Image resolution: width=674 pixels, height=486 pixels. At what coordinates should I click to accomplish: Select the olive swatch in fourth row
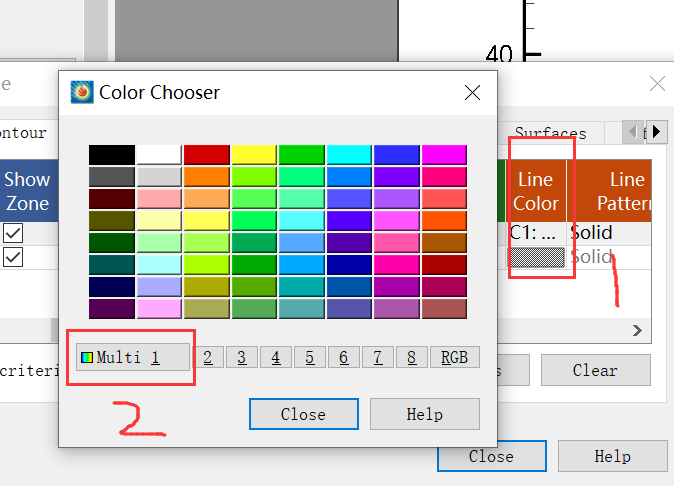(112, 220)
